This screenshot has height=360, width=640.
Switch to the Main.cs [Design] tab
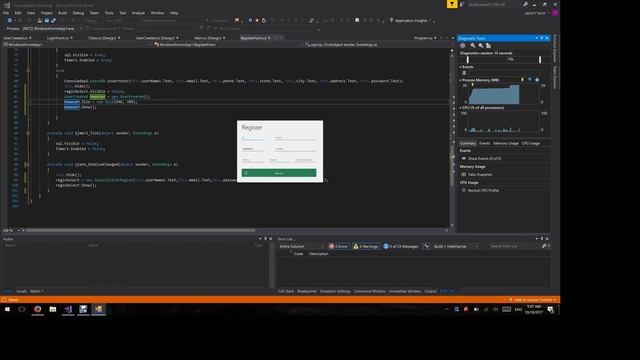coord(207,38)
